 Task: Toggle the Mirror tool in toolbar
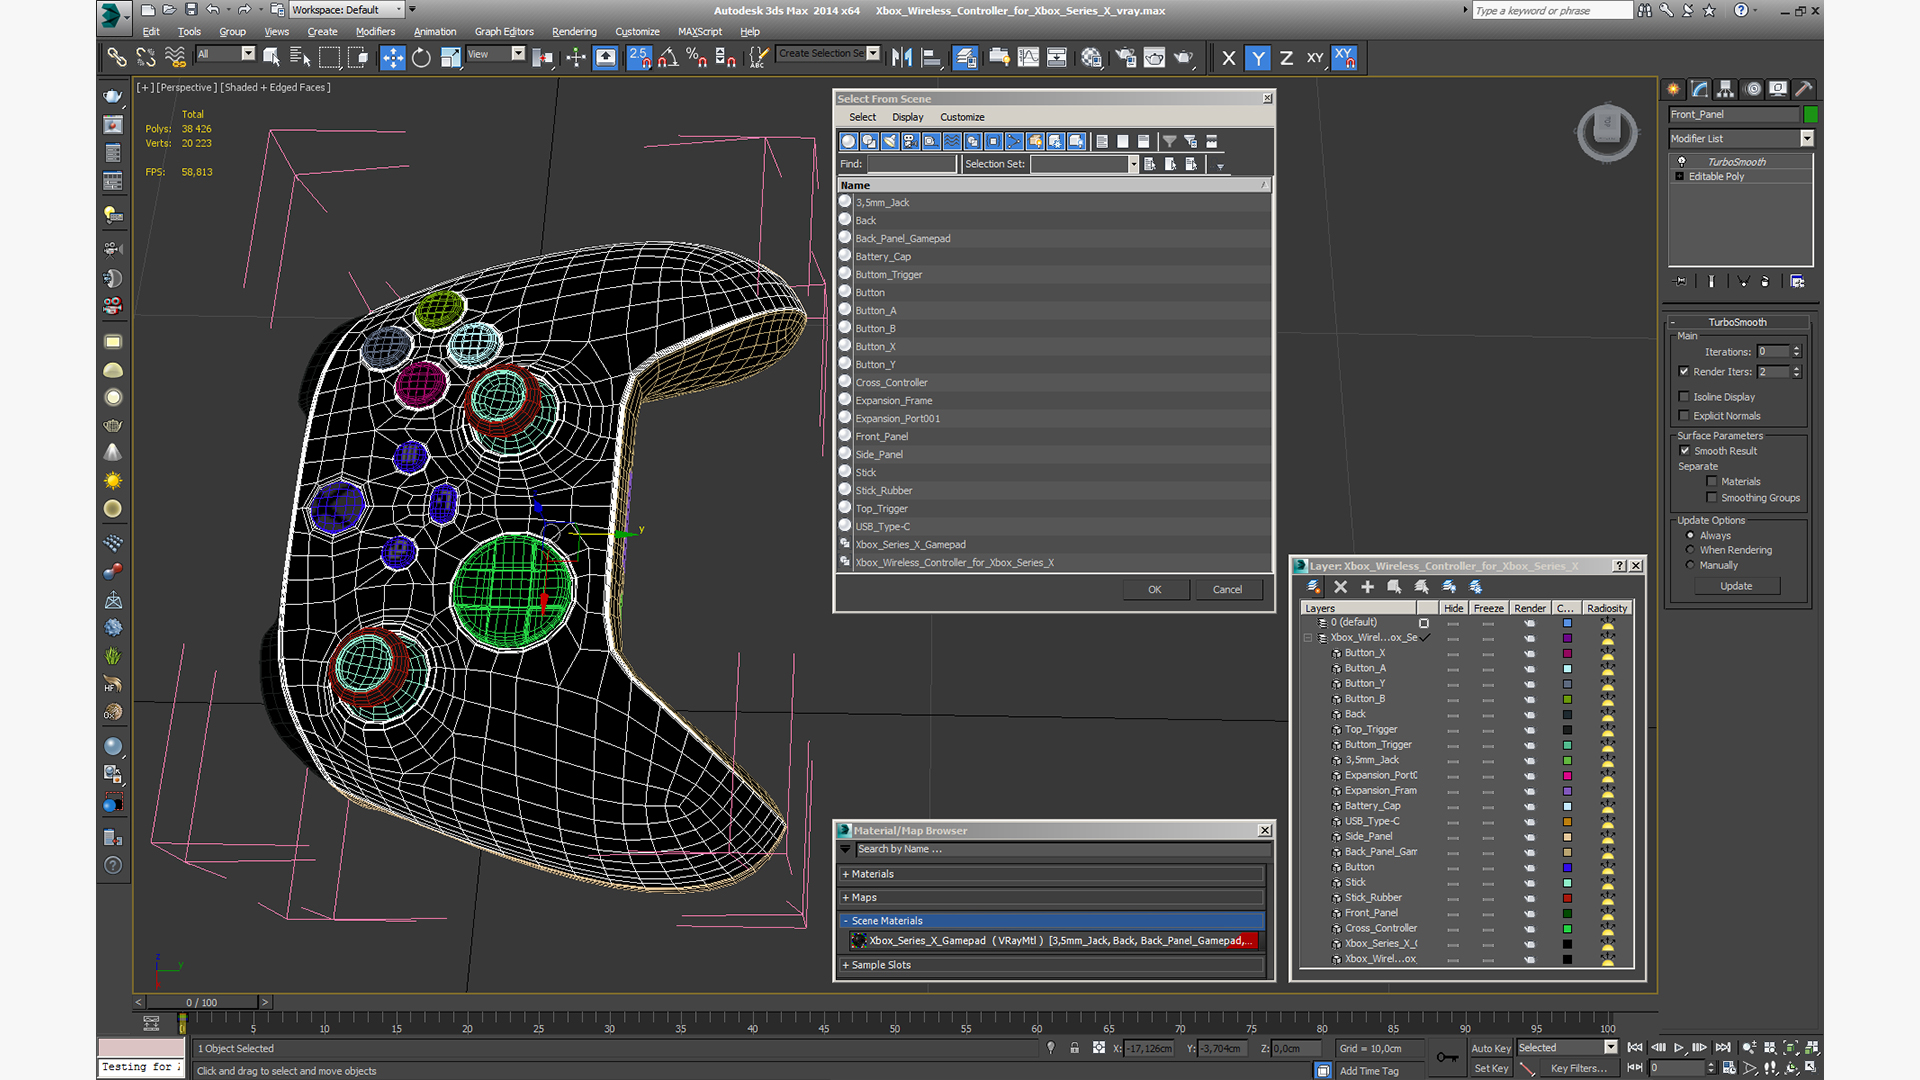coord(901,58)
